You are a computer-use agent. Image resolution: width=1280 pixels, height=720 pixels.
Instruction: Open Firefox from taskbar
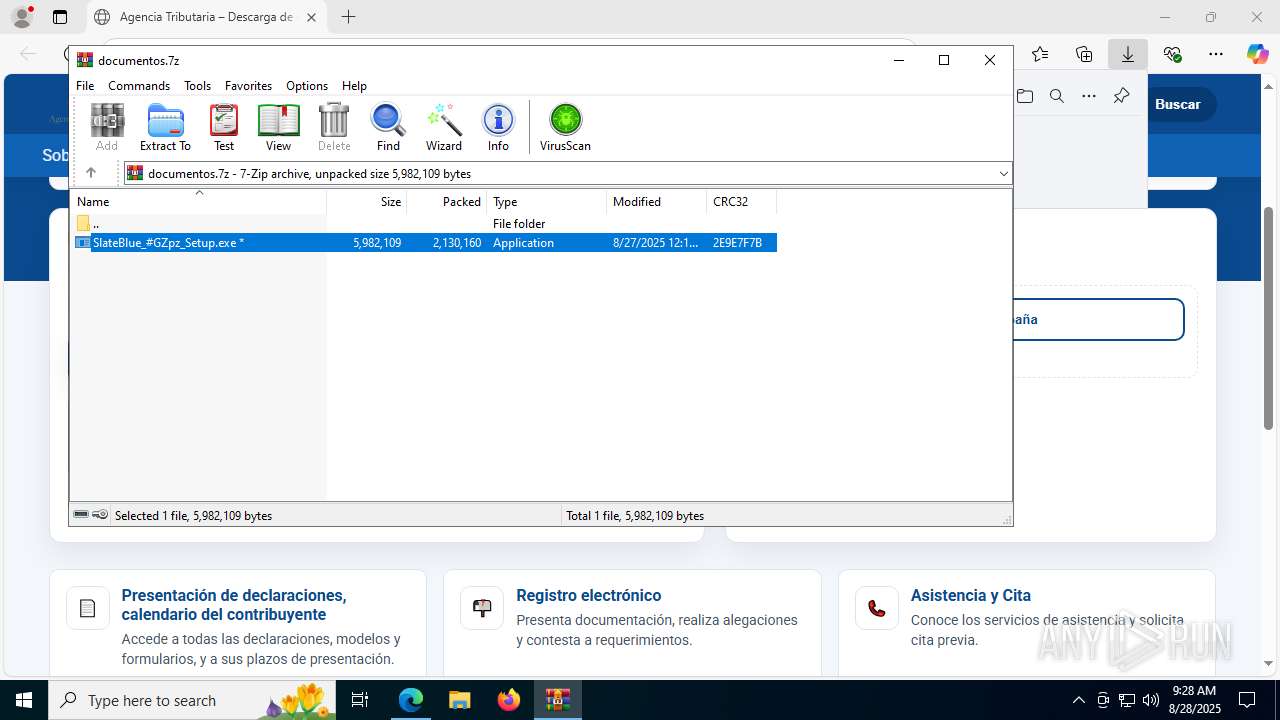[x=508, y=700]
